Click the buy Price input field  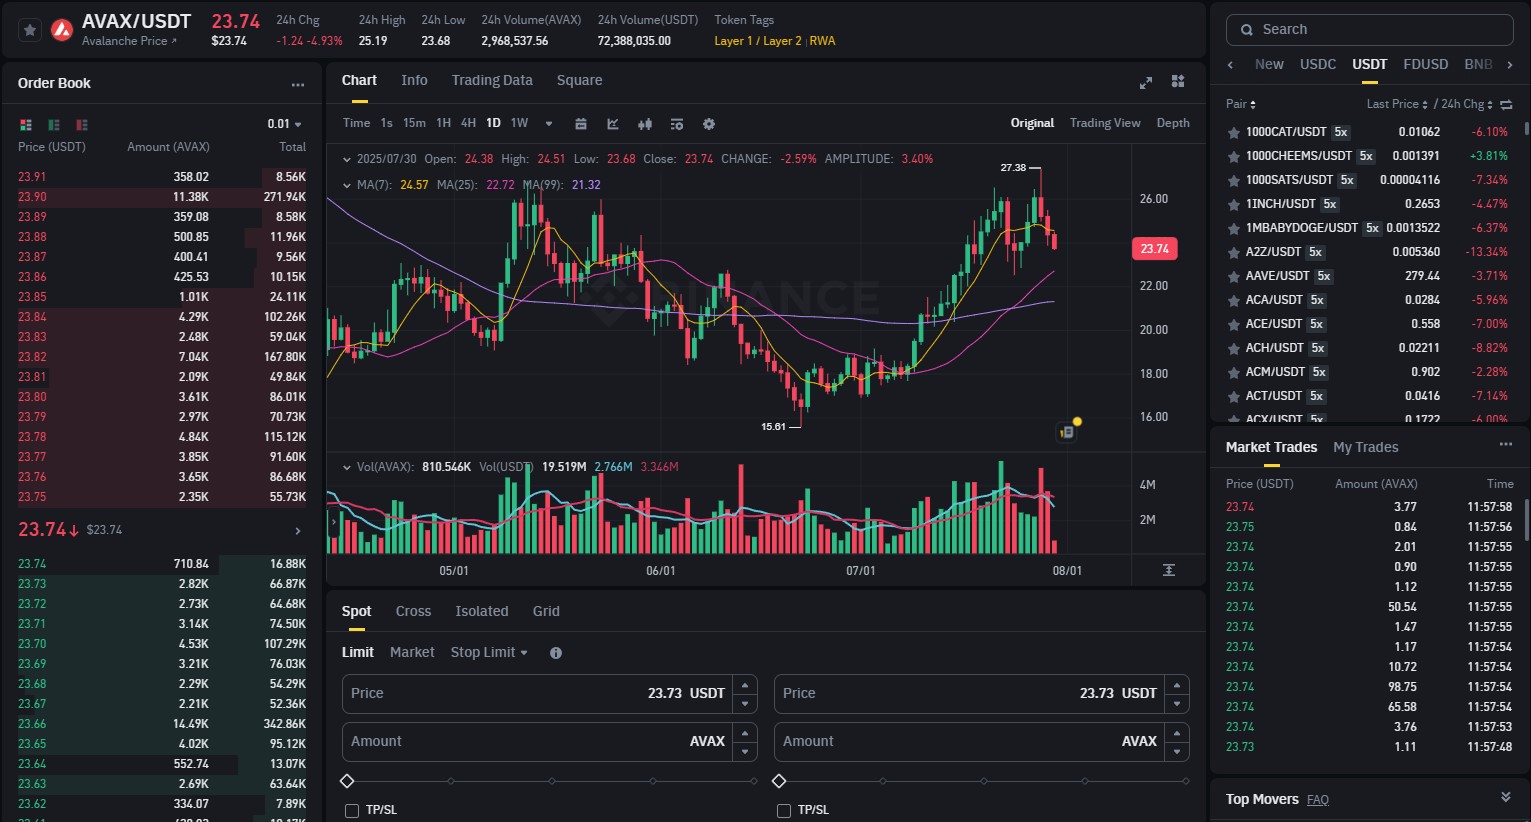[537, 693]
